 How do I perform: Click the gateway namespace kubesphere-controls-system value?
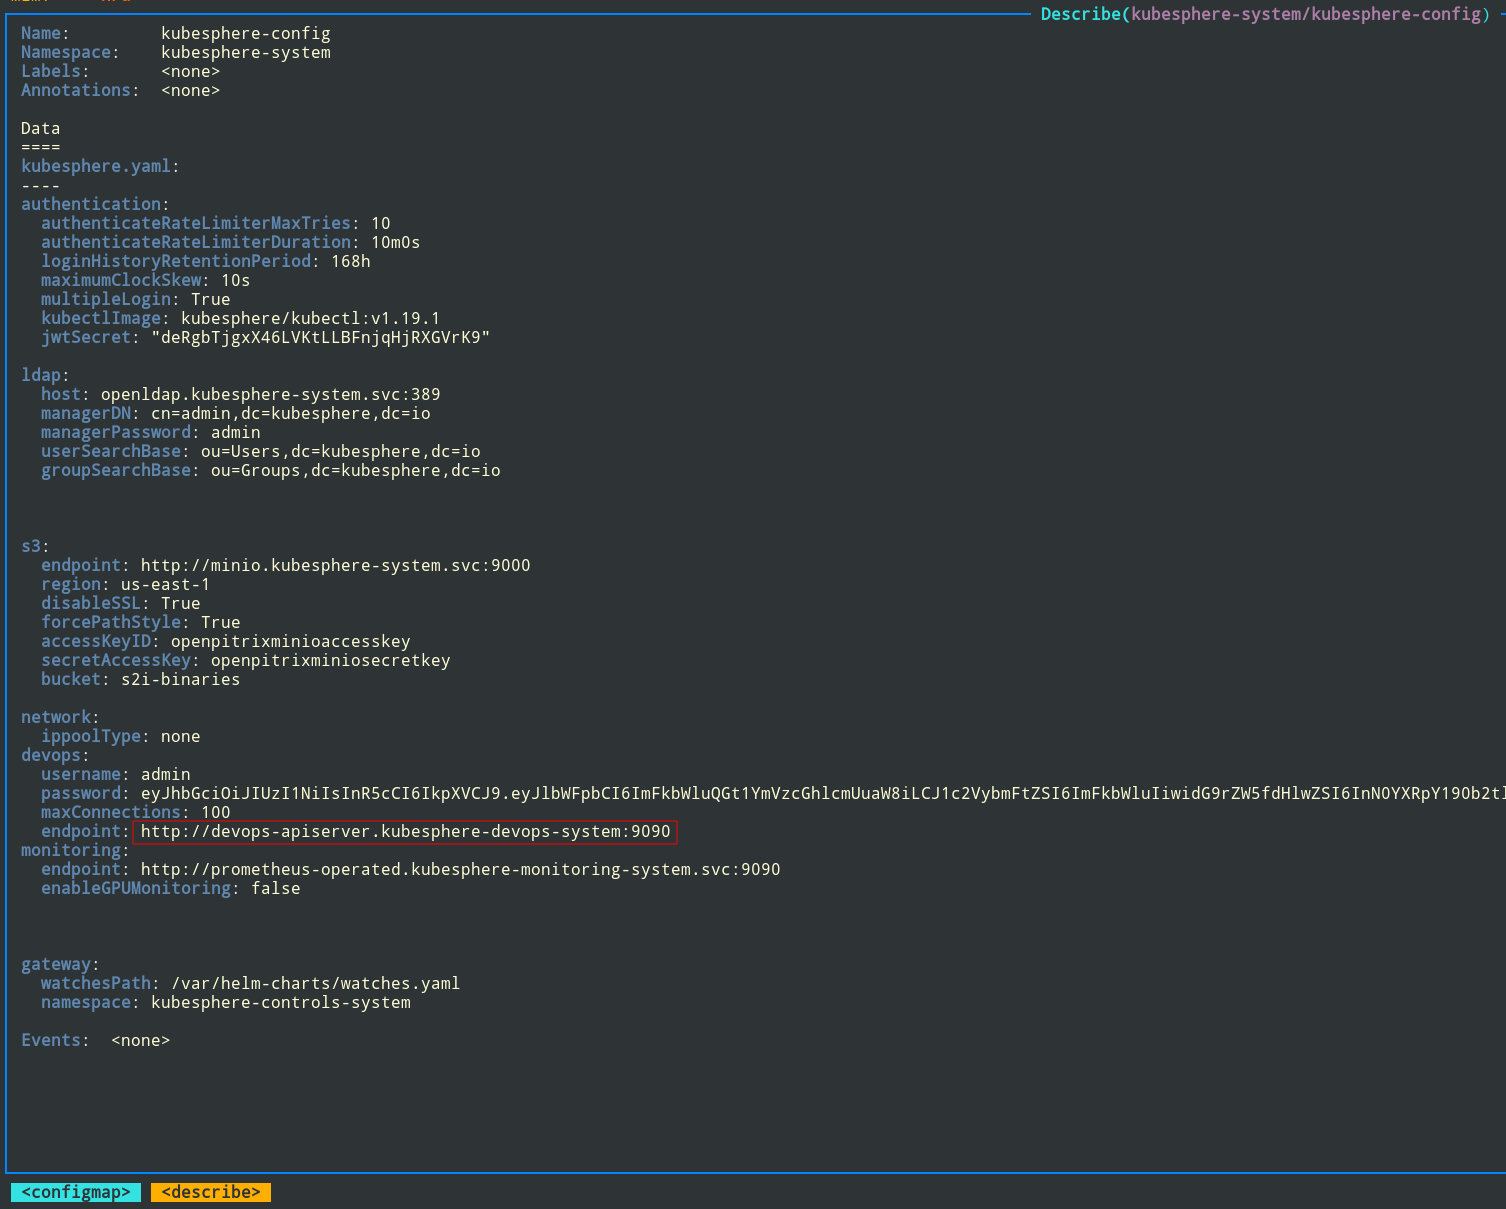tap(280, 1002)
